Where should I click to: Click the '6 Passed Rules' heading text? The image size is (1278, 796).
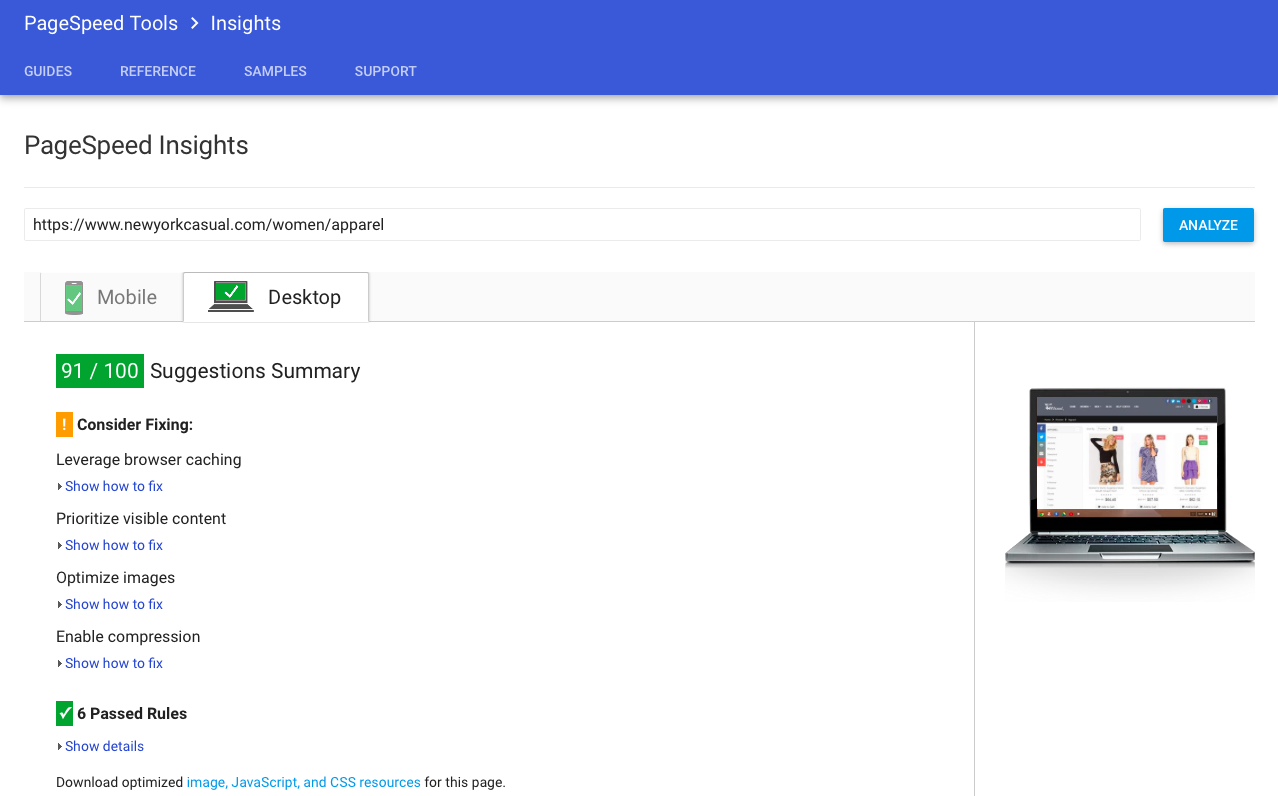[x=132, y=714]
